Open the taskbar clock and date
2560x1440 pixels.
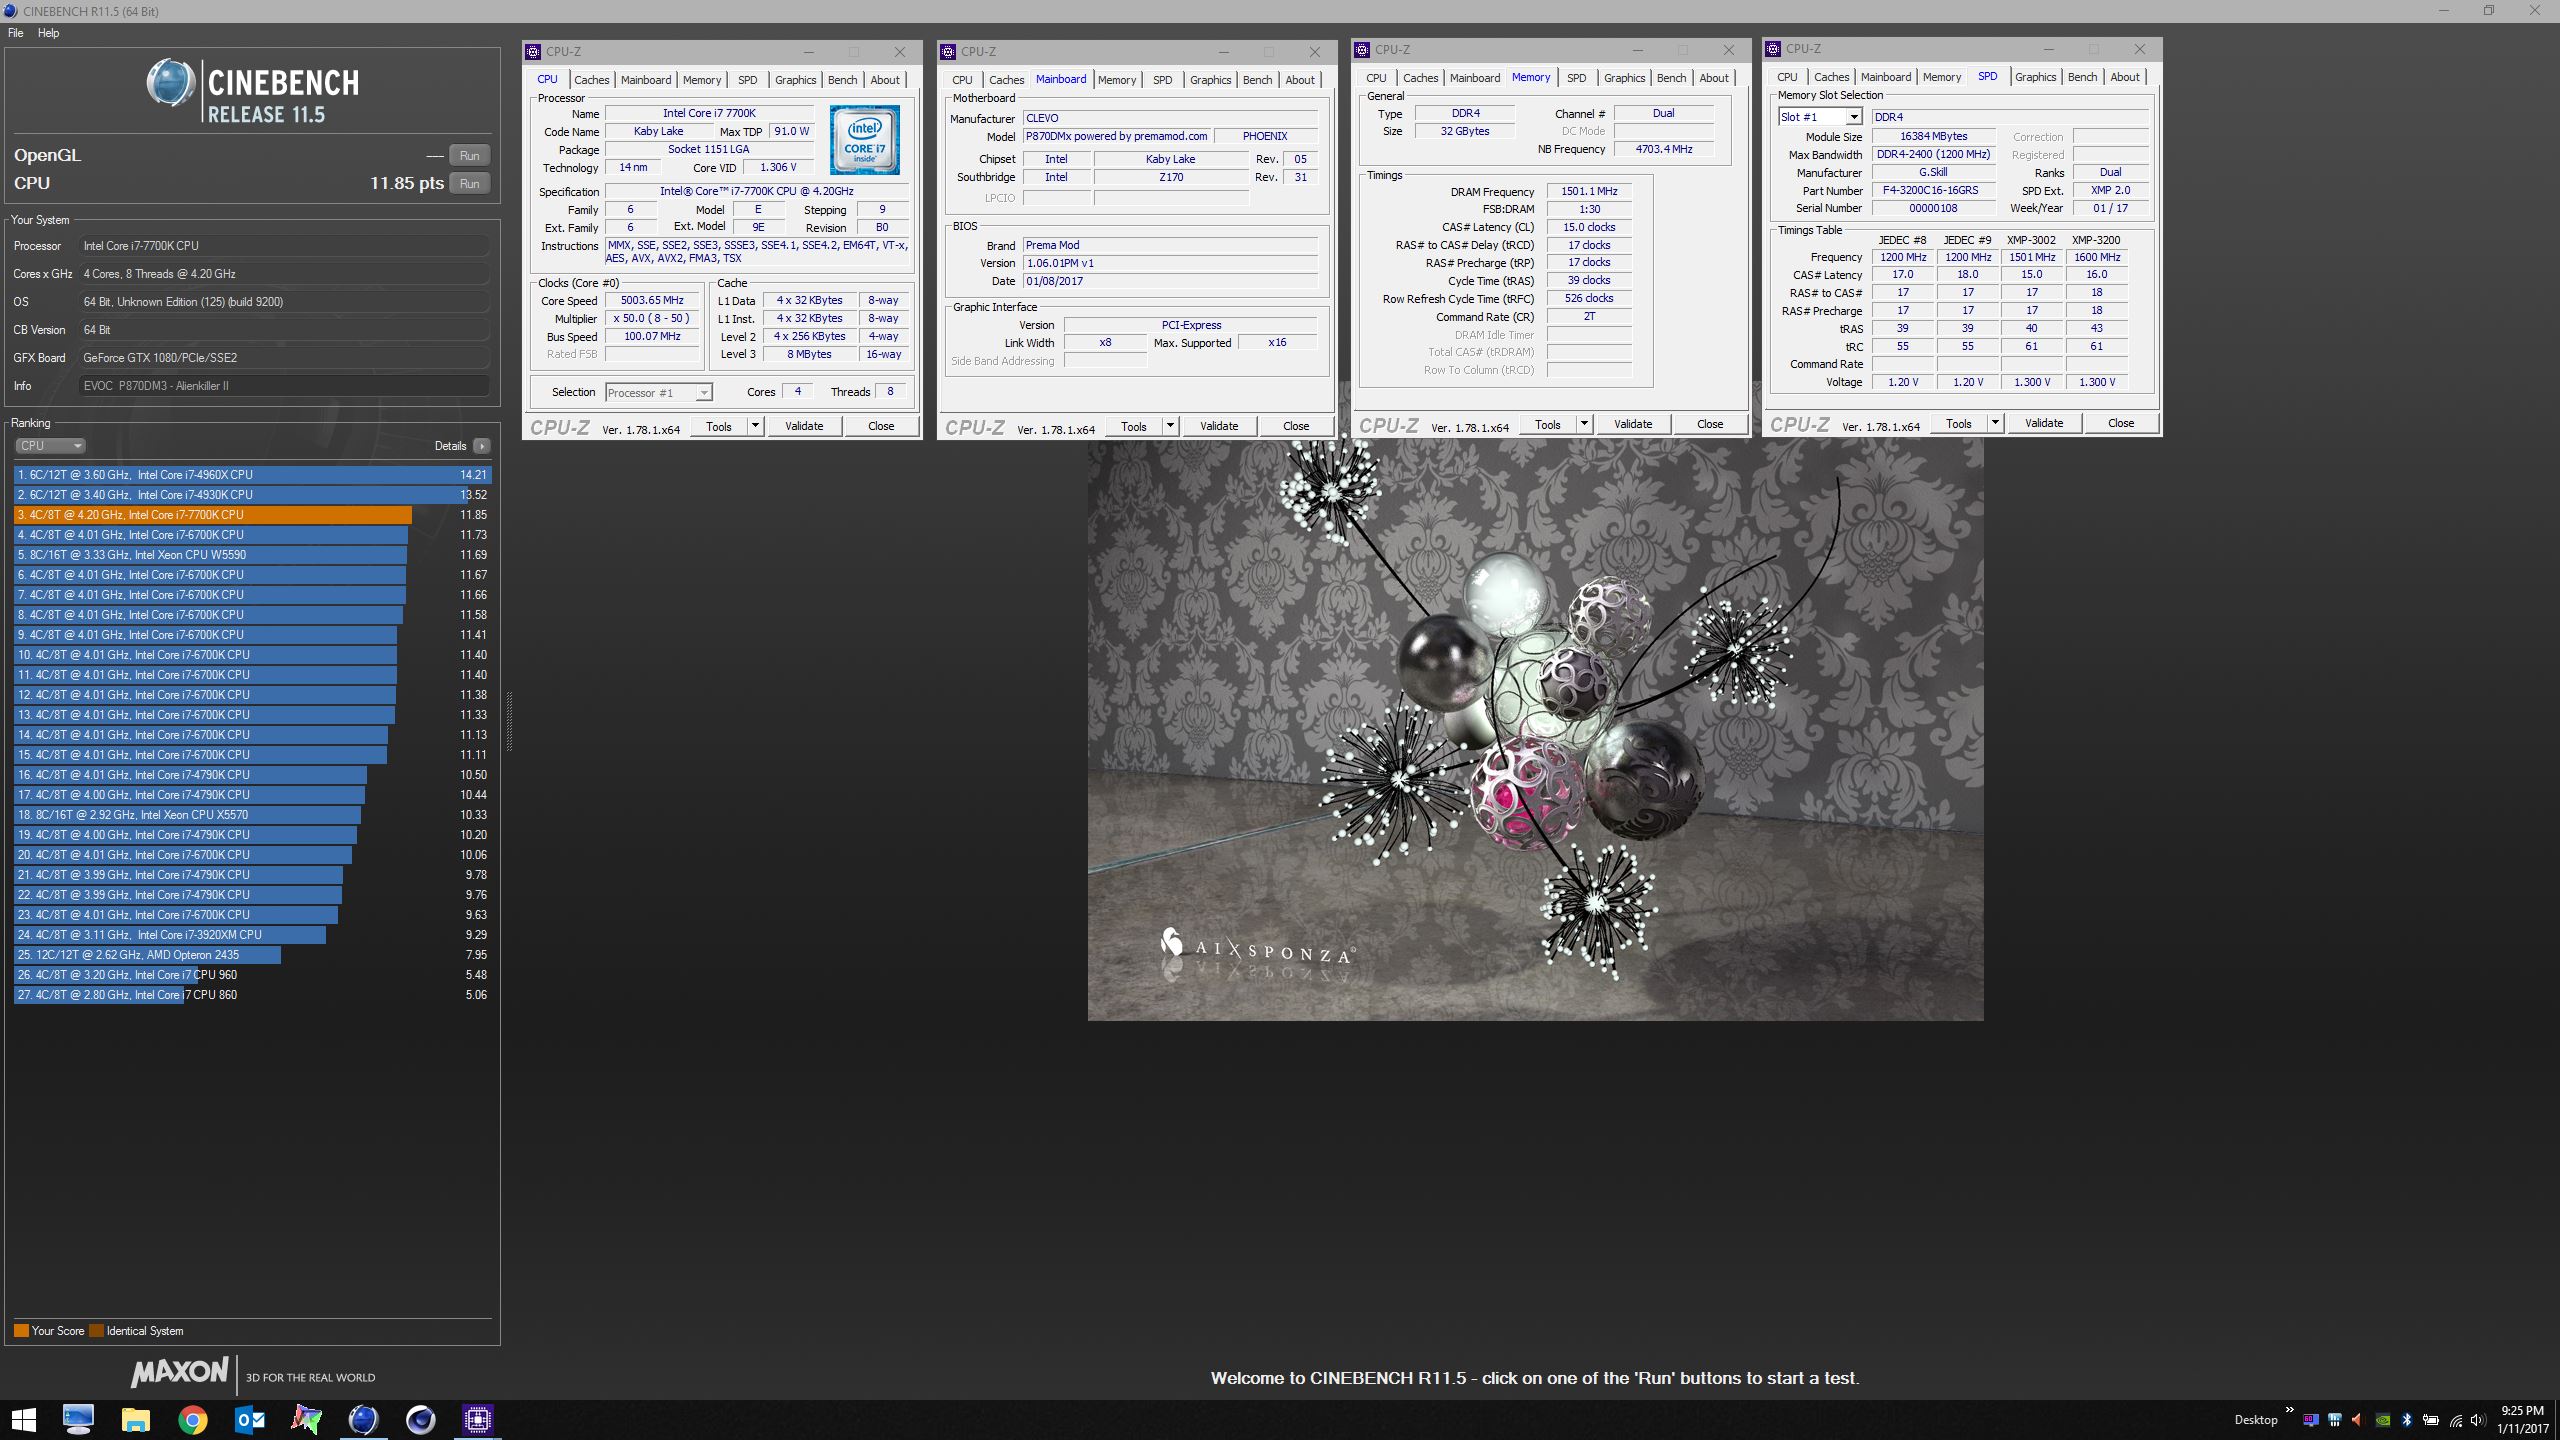coord(2522,1420)
